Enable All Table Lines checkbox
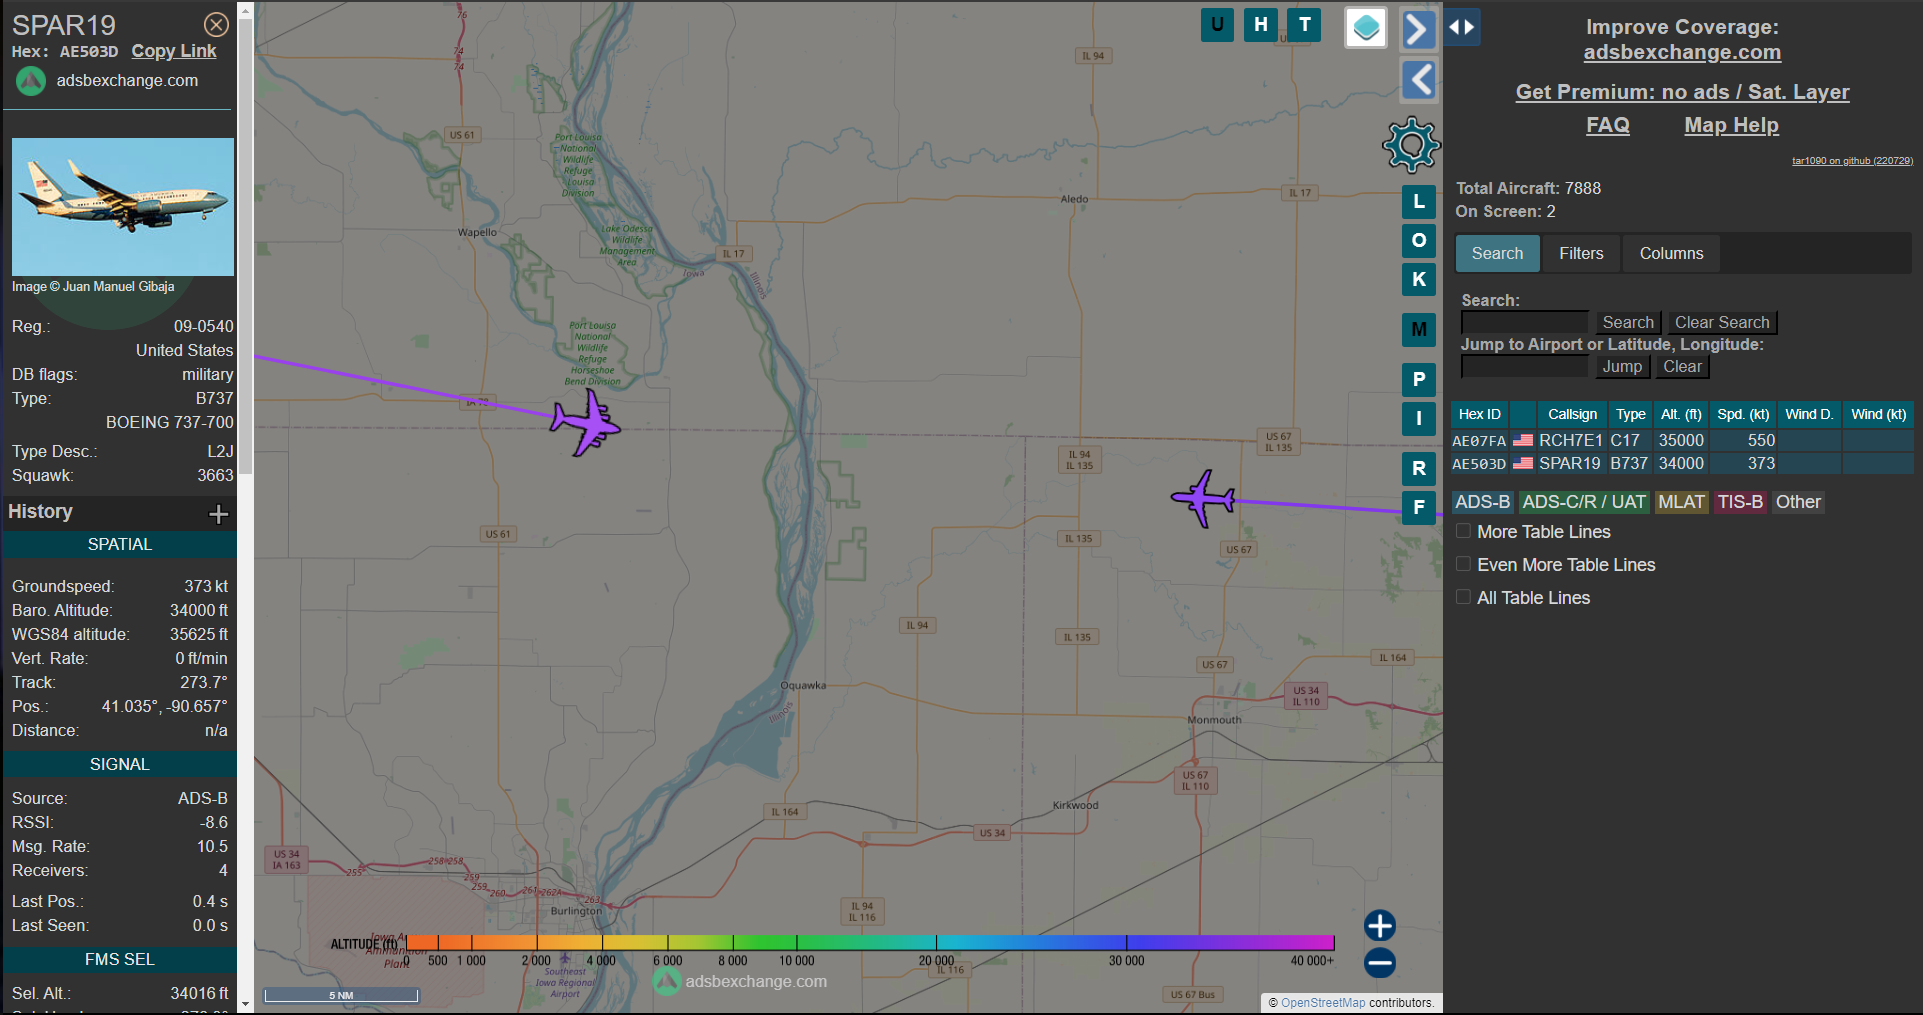Viewport: 1923px width, 1015px height. tap(1463, 597)
